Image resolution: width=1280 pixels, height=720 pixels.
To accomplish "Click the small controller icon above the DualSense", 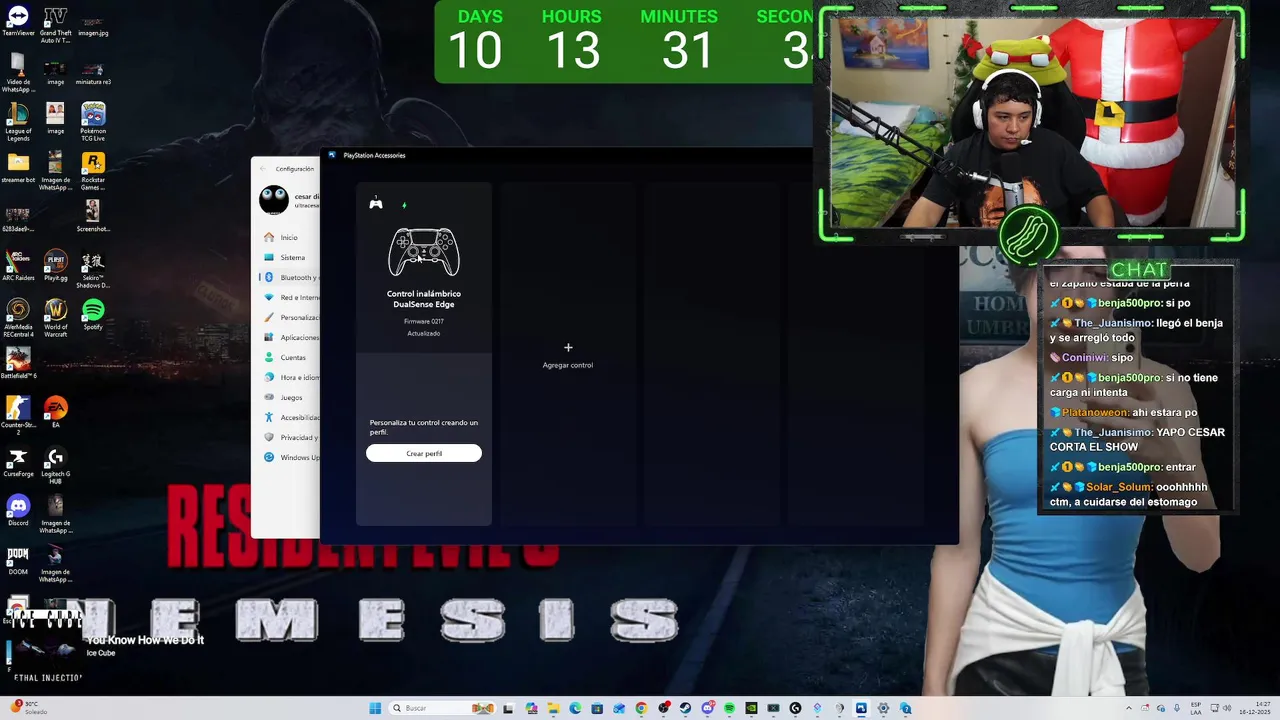I will click(x=376, y=204).
